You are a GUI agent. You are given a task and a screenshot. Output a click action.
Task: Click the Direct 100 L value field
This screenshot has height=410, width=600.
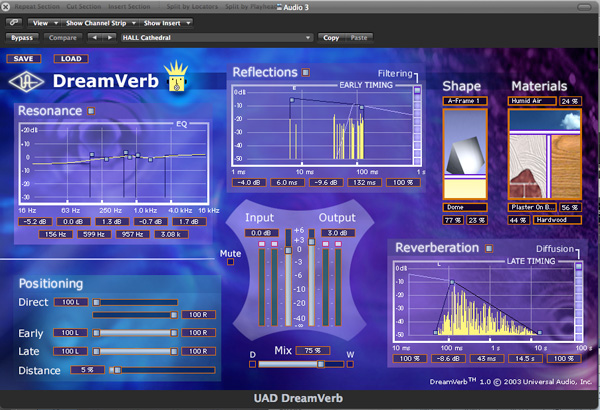coord(71,302)
